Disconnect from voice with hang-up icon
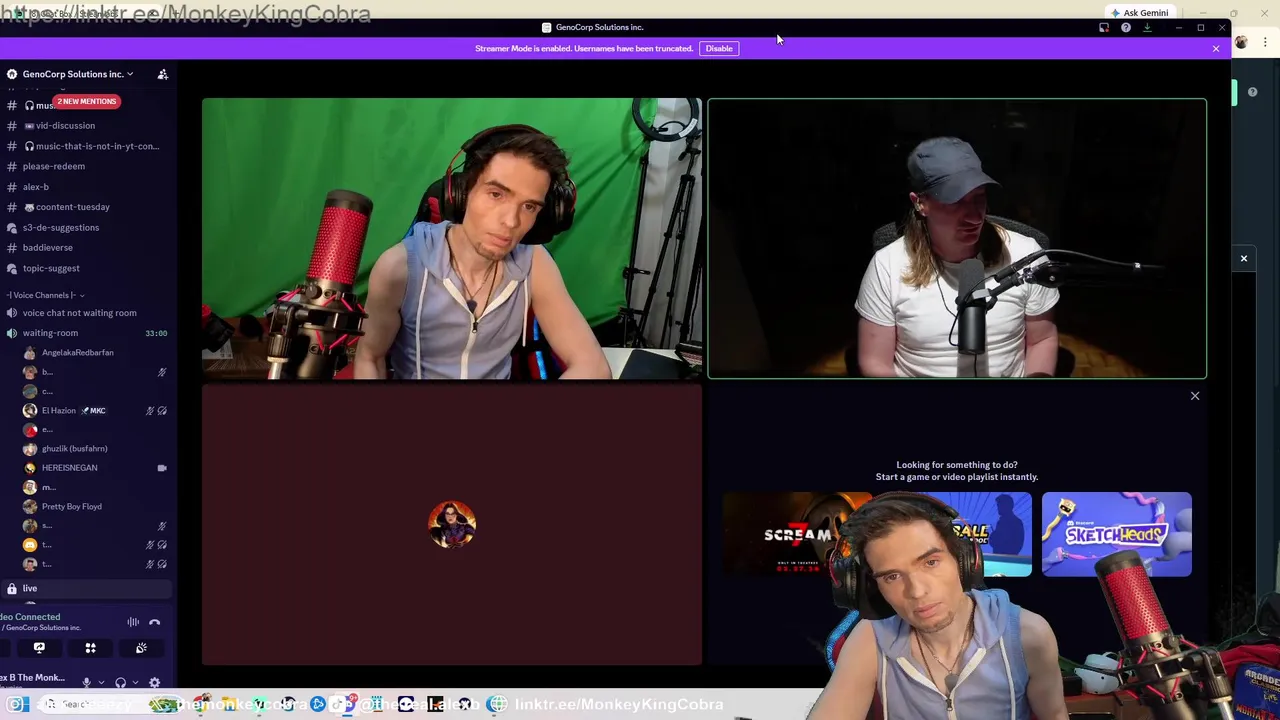The image size is (1280, 720). pyautogui.click(x=155, y=622)
